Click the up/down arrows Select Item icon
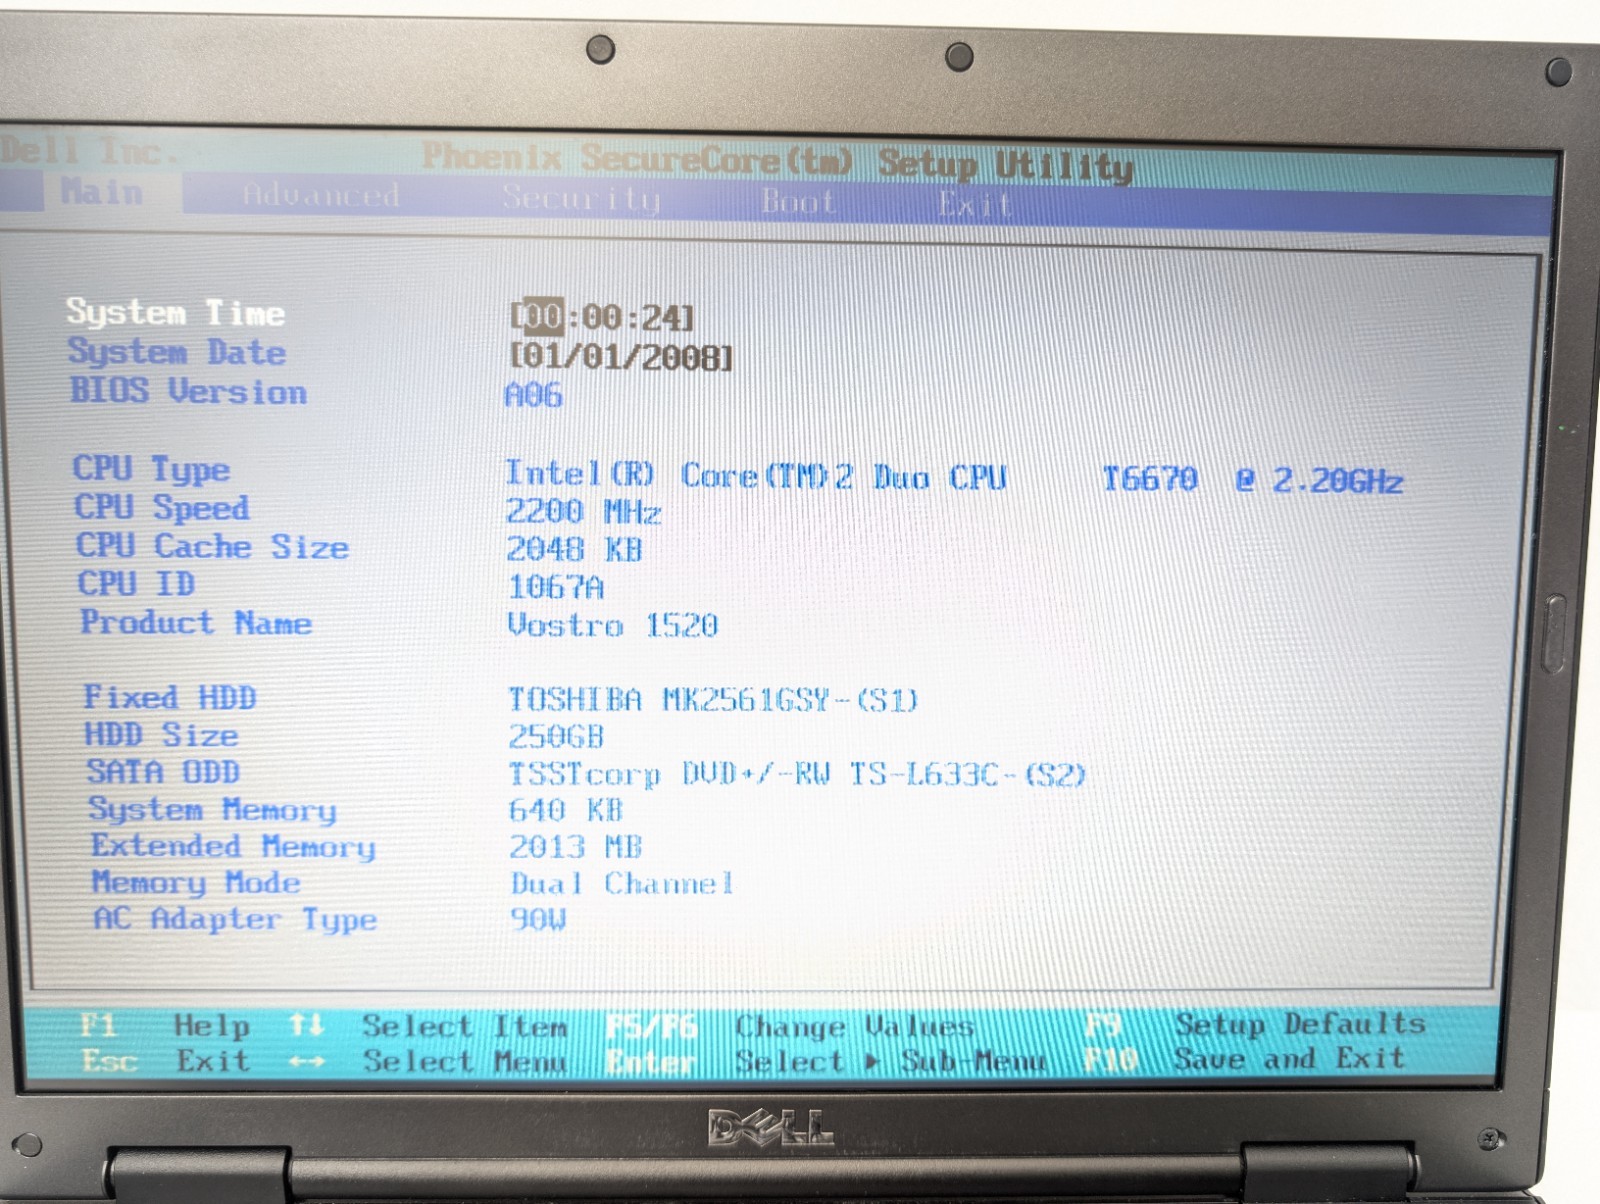Viewport: 1600px width, 1204px height. tap(306, 1025)
